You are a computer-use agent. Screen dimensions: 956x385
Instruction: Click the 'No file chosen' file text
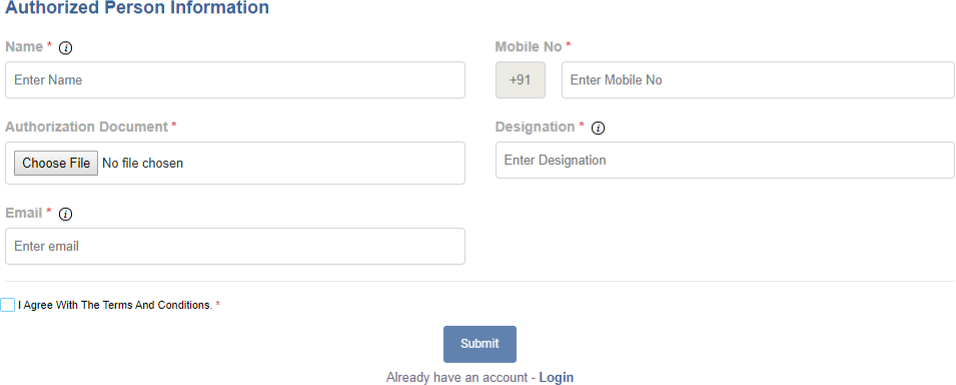[143, 164]
